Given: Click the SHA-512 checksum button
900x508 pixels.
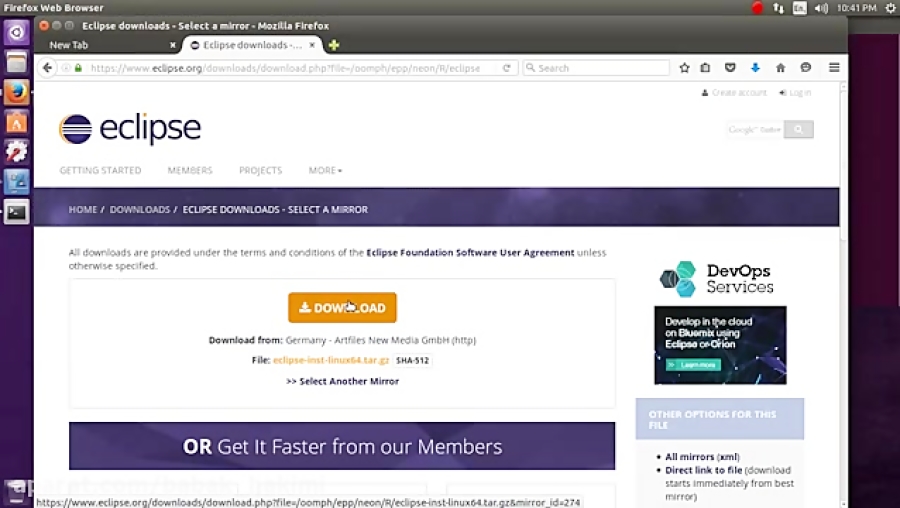Looking at the screenshot, I should click(412, 360).
